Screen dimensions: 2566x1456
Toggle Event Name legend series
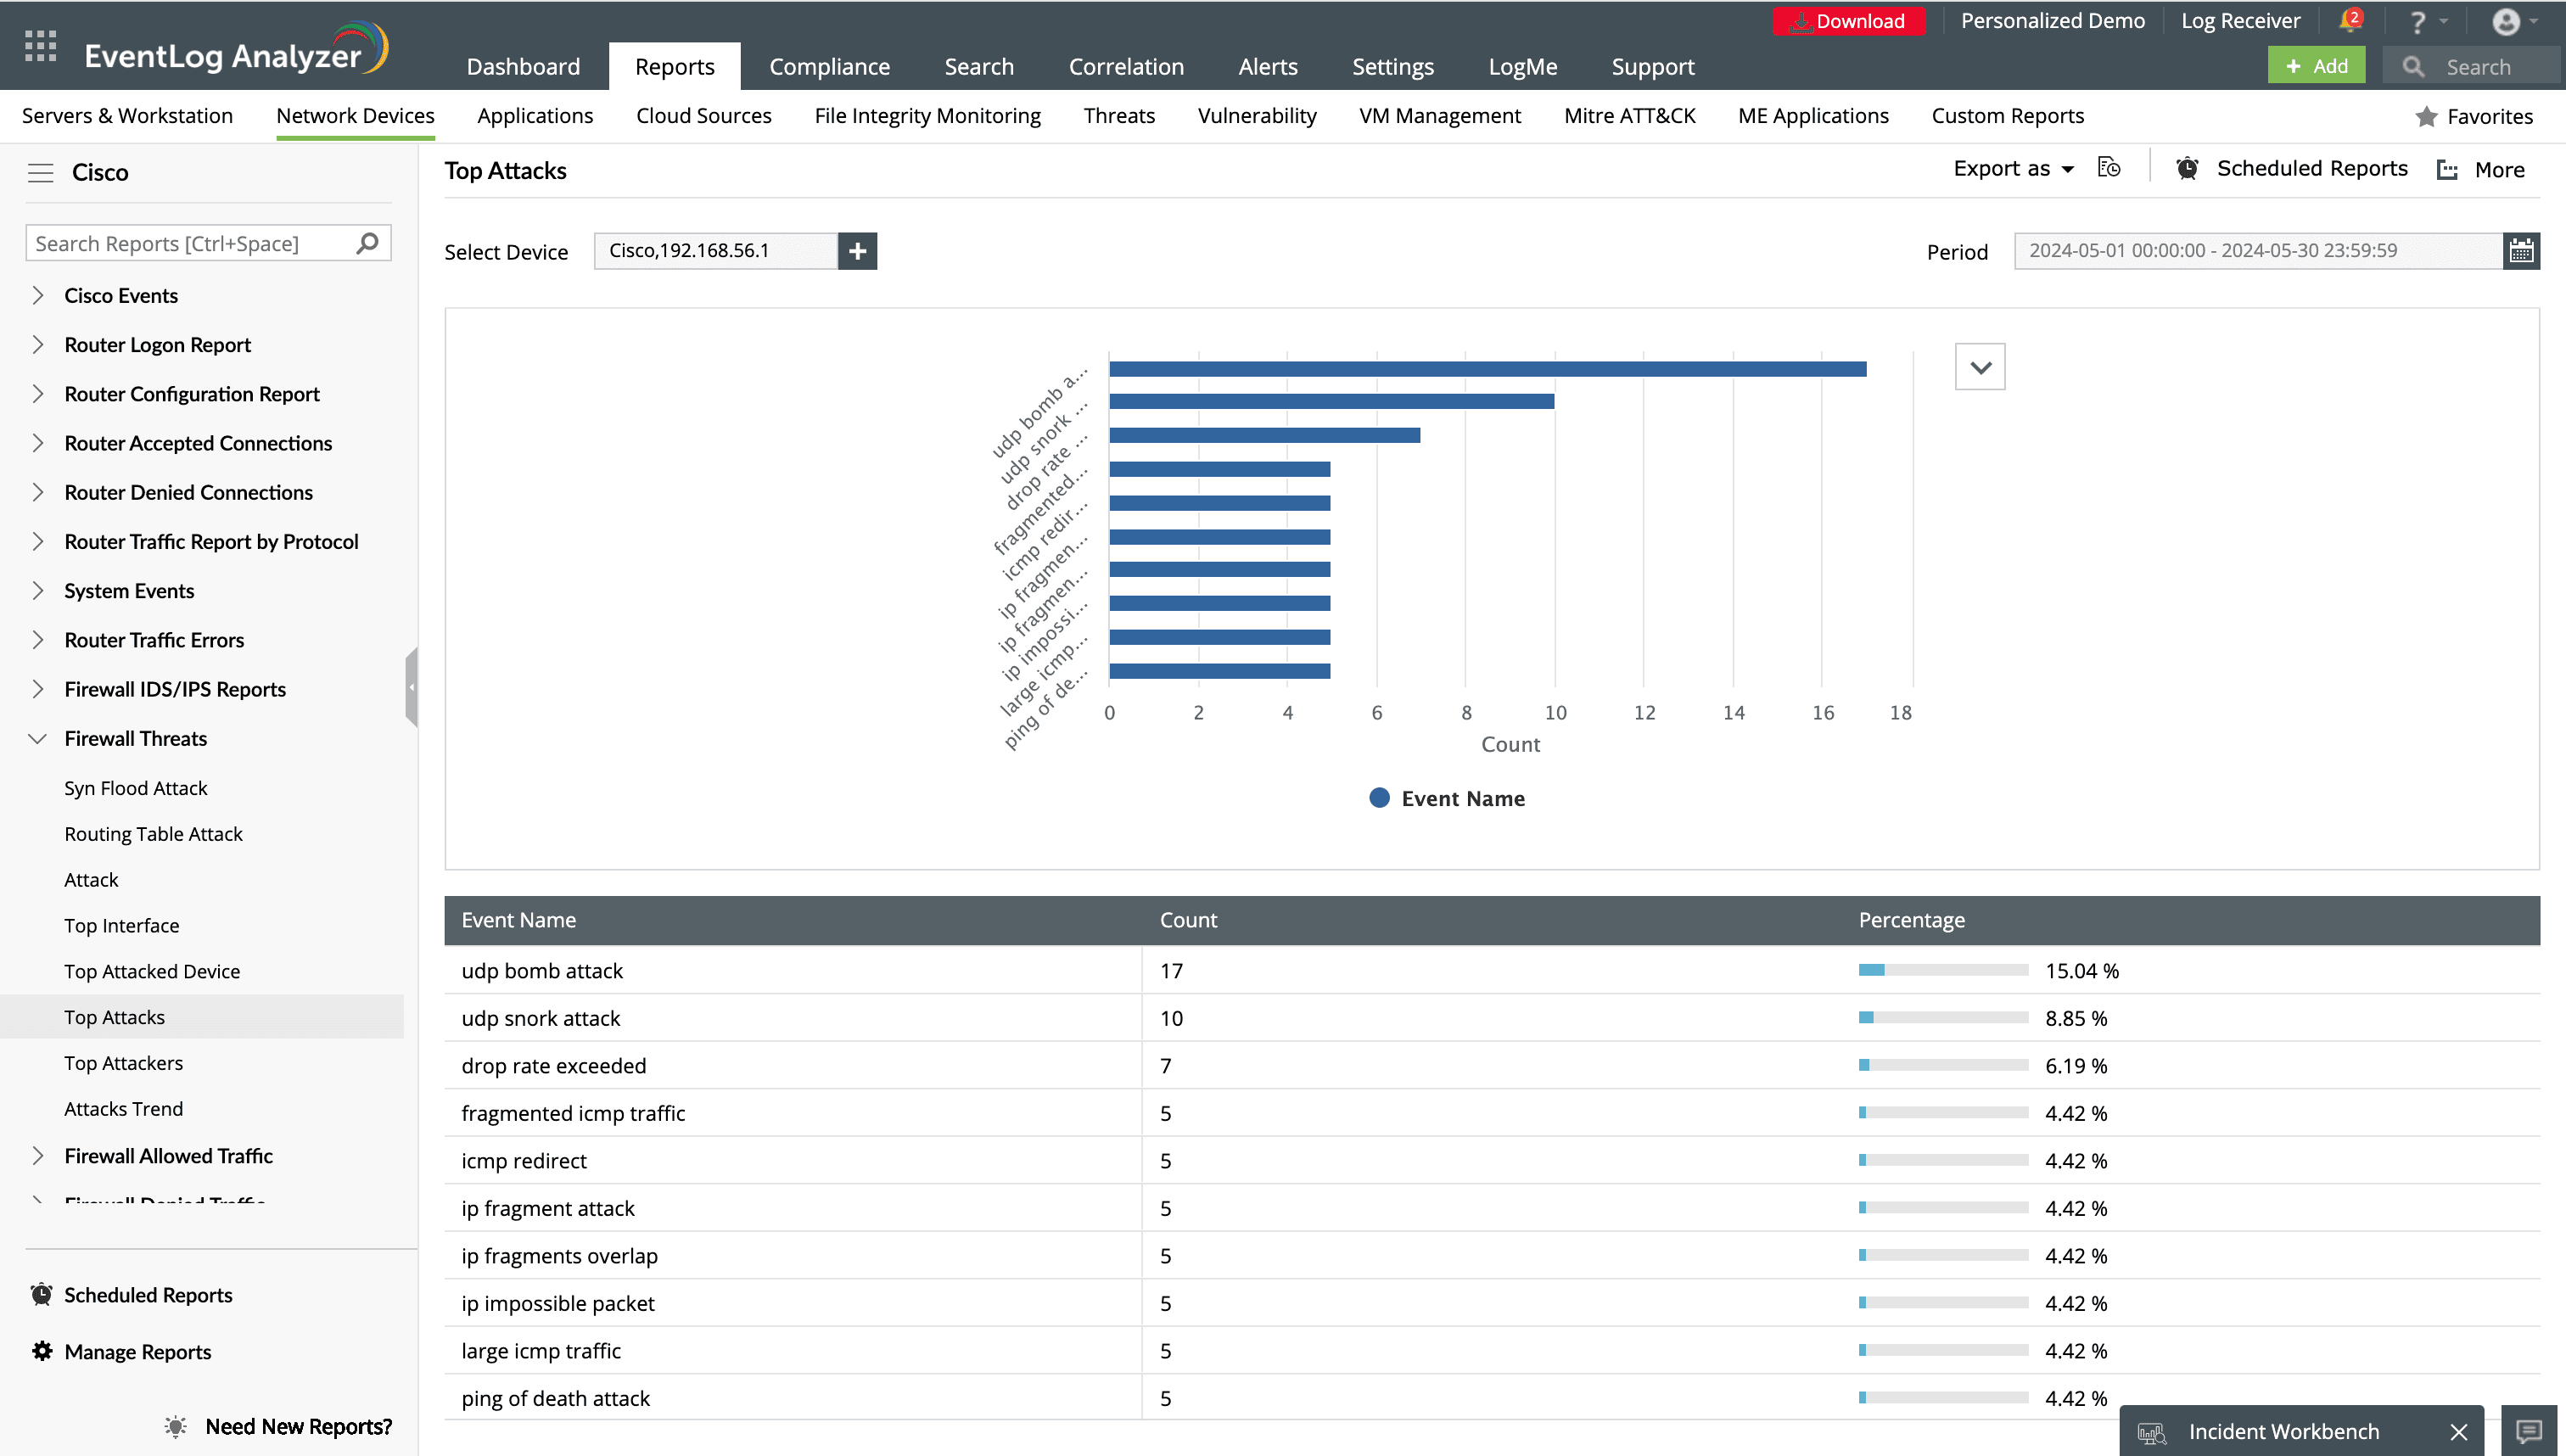tap(1446, 798)
